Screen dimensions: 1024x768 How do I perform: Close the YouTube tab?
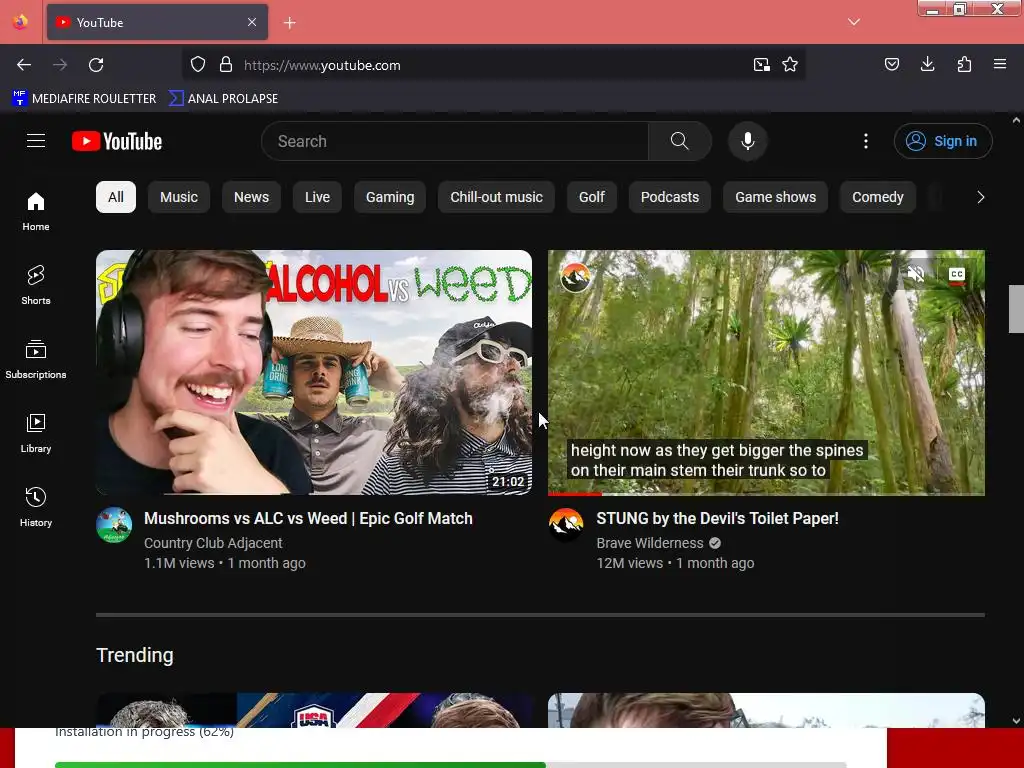point(252,22)
